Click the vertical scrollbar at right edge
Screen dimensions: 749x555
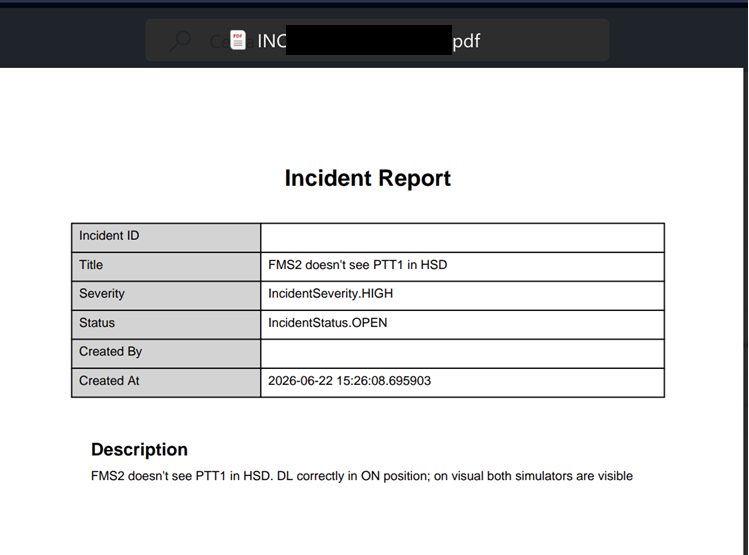click(746, 310)
